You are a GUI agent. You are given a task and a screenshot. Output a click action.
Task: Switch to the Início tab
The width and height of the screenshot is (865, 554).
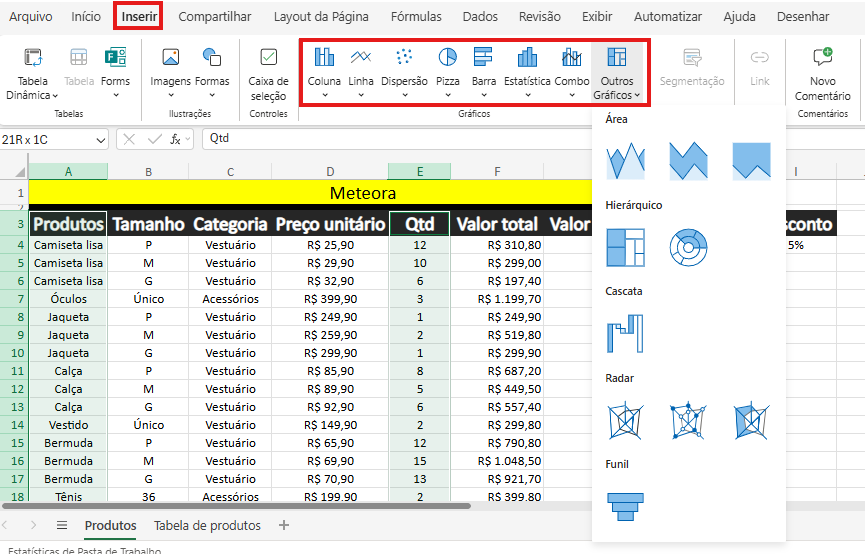86,17
